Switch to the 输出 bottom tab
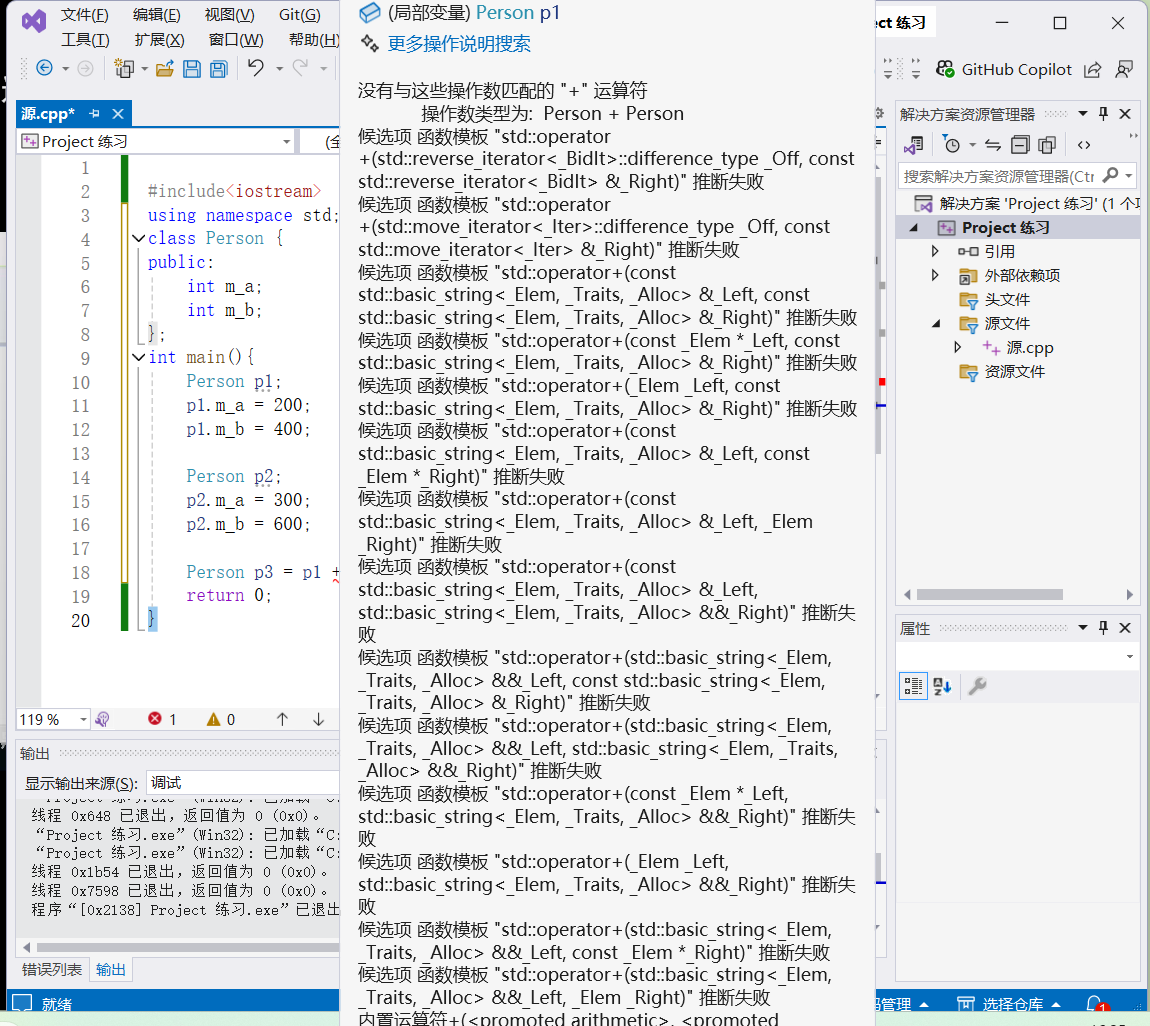Screen dimensions: 1150x1026 (111, 970)
